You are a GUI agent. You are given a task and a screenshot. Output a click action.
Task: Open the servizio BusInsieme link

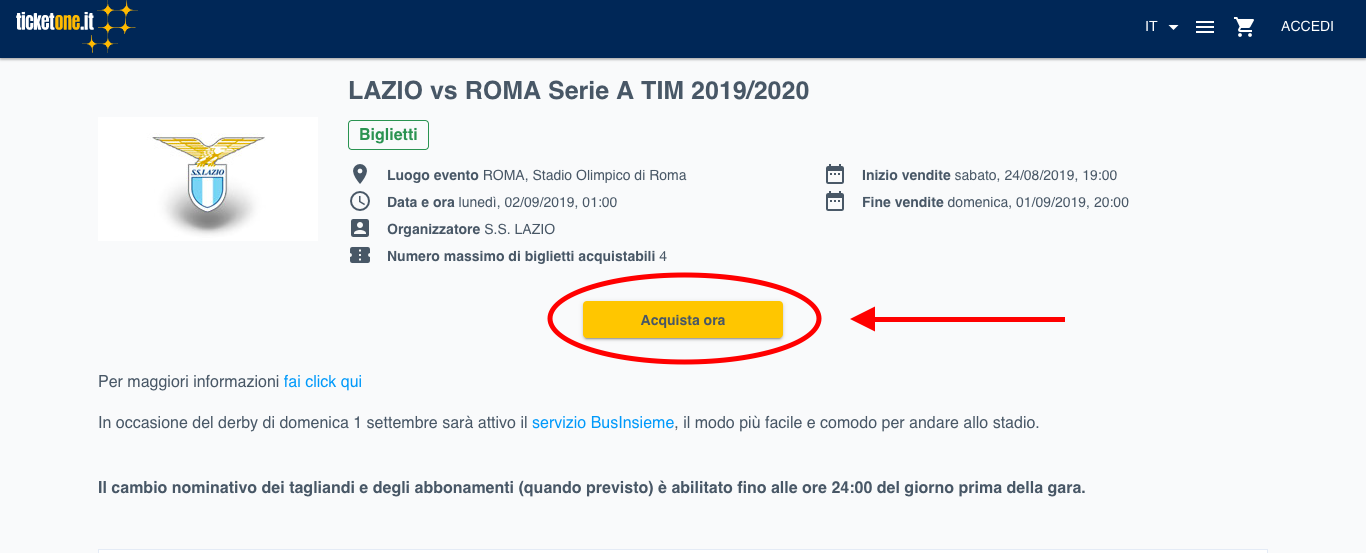[603, 423]
